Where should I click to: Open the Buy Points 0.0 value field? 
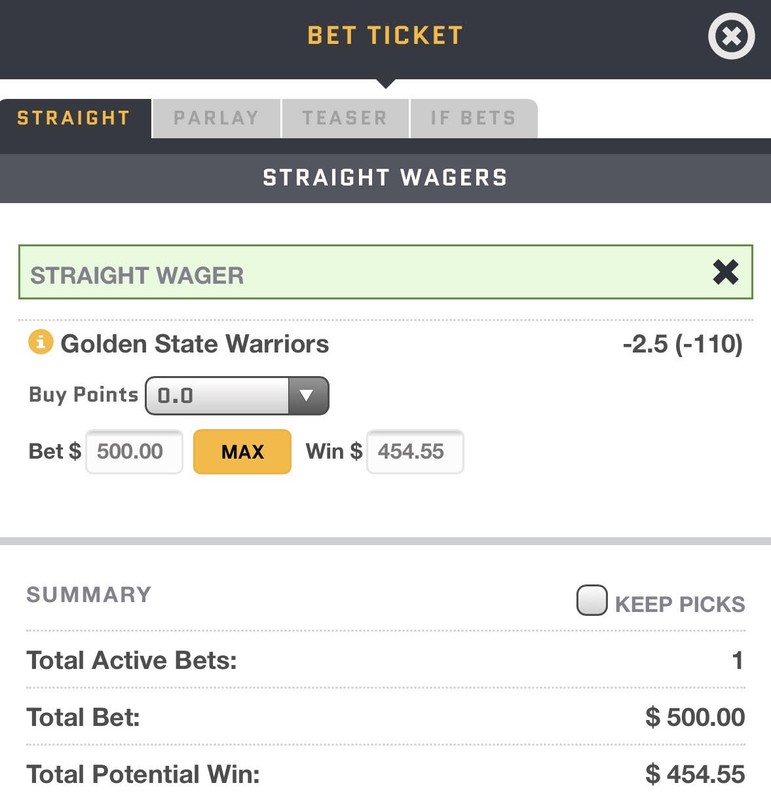point(217,395)
